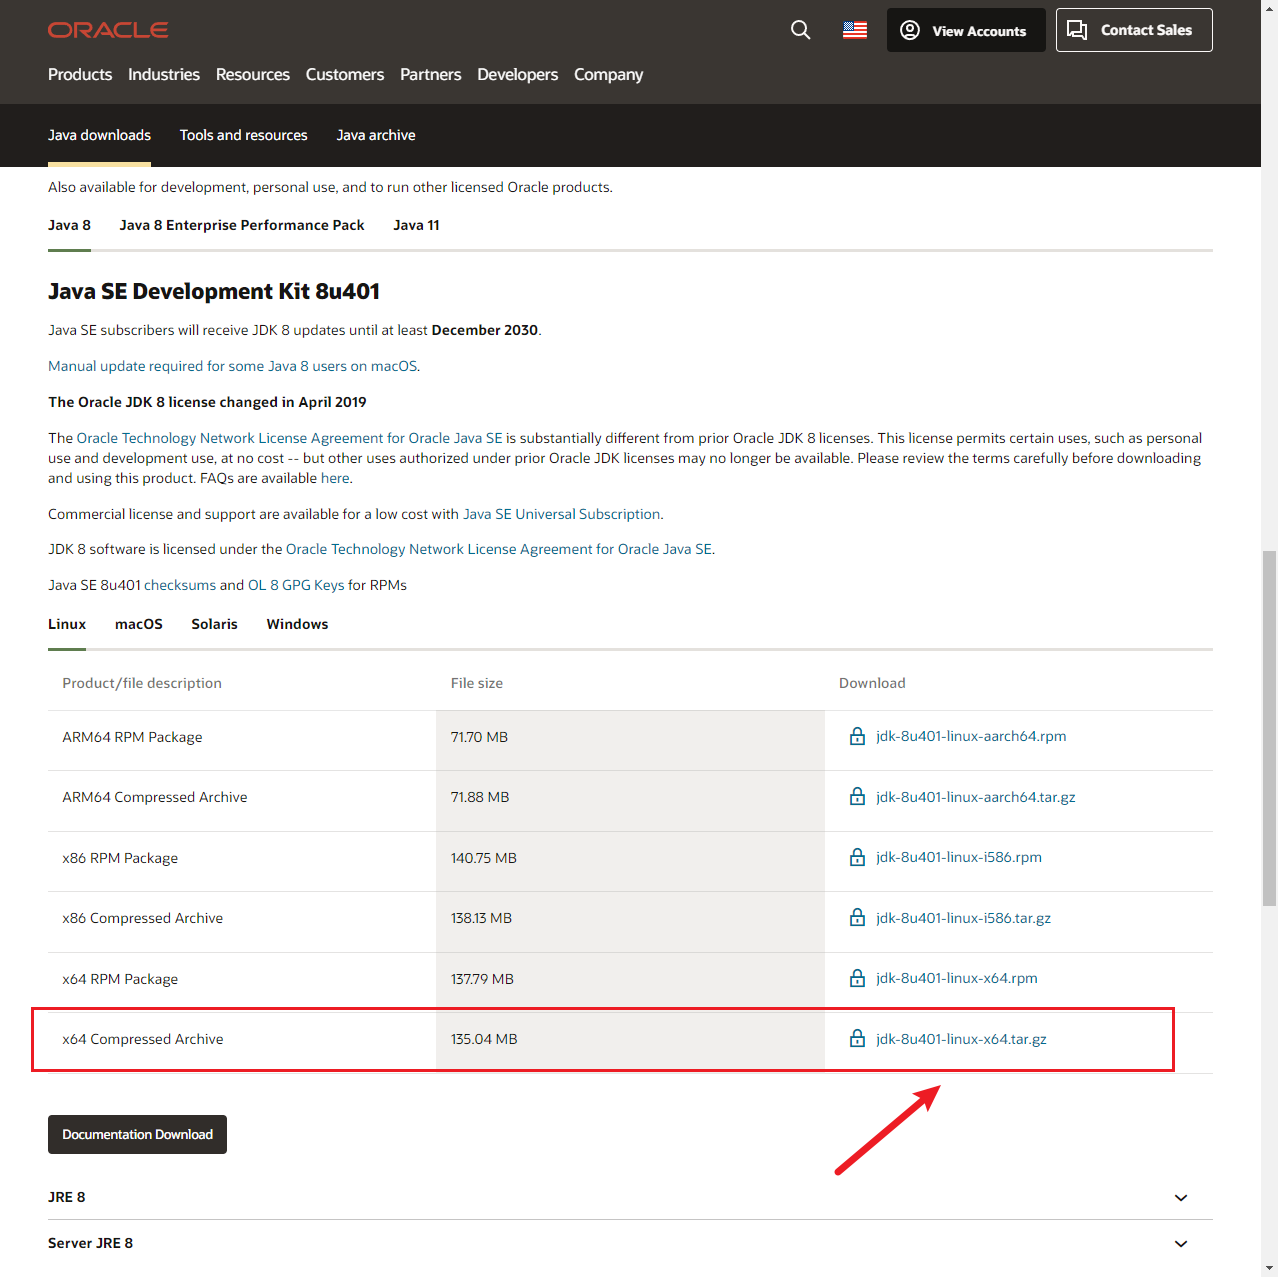Open the Company menu
This screenshot has width=1278, height=1277.
608,75
